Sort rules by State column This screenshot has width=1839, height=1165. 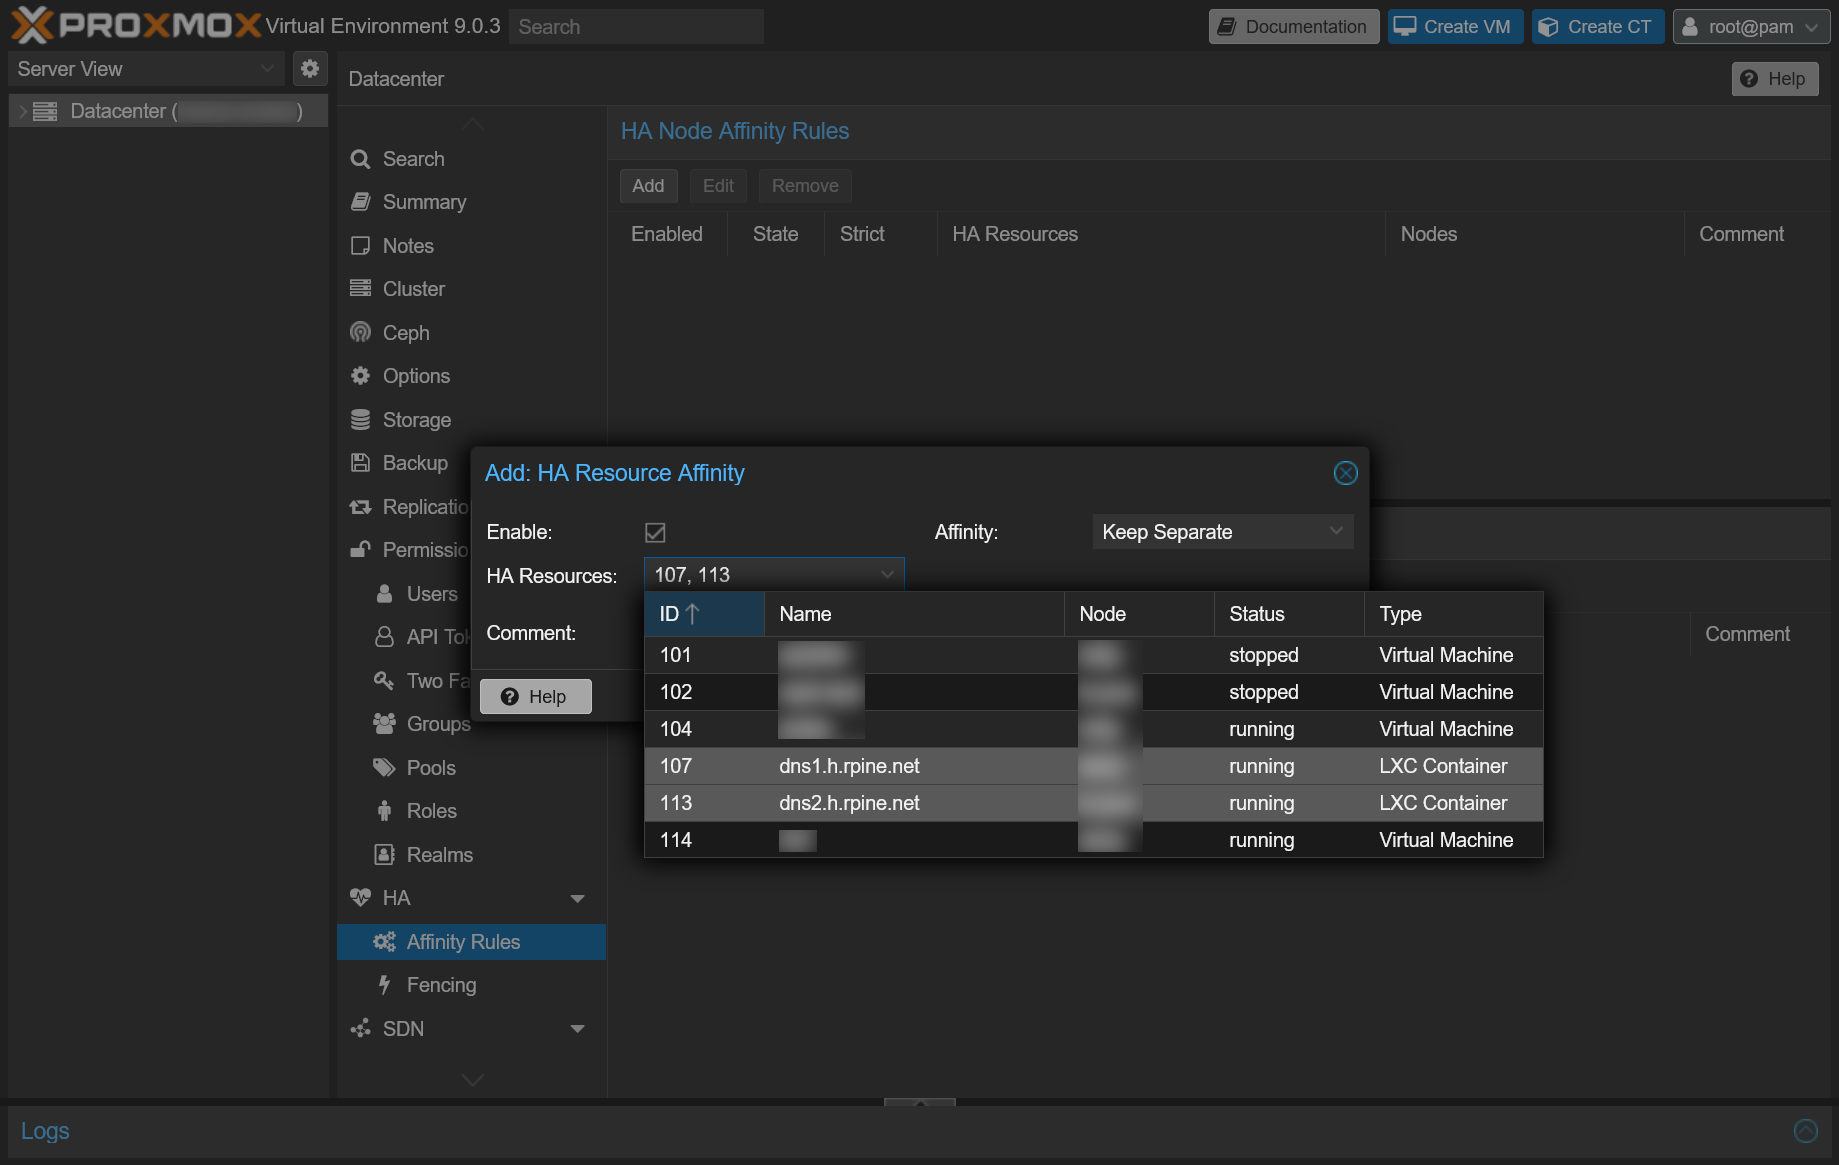click(775, 234)
